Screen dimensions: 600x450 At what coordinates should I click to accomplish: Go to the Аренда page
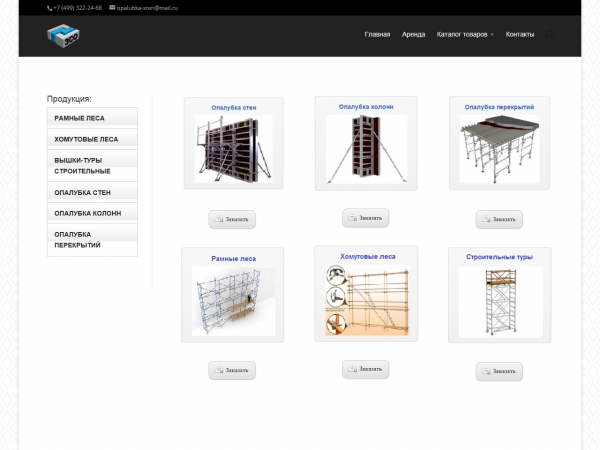coord(413,34)
